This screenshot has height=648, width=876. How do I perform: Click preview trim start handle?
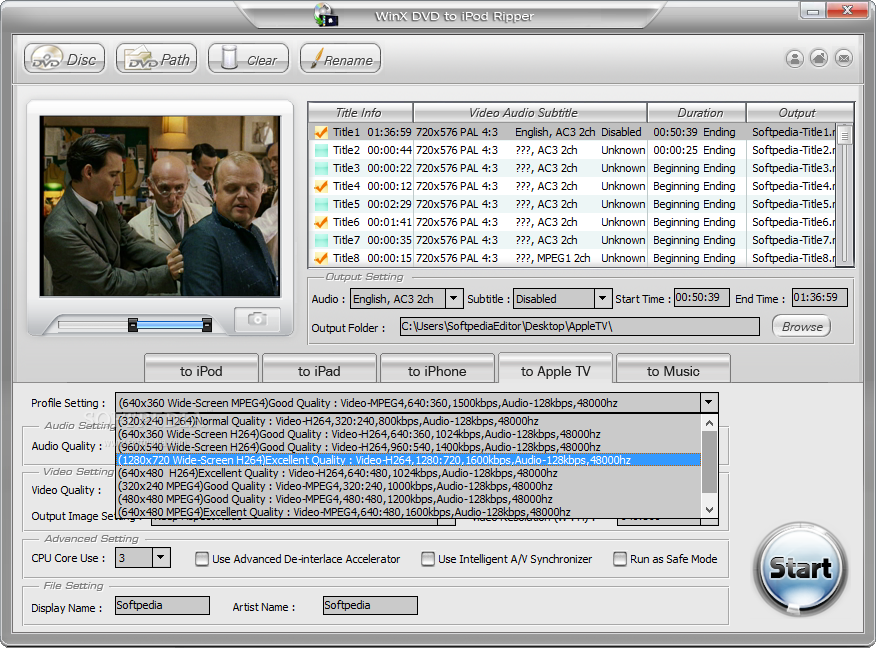[x=133, y=325]
